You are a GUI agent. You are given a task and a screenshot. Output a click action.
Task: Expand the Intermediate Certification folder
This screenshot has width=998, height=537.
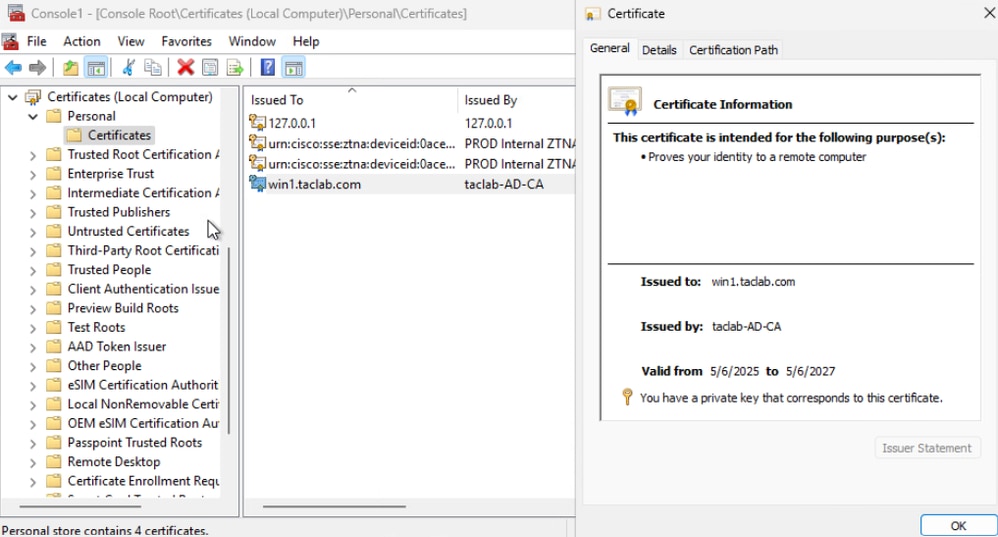point(33,193)
